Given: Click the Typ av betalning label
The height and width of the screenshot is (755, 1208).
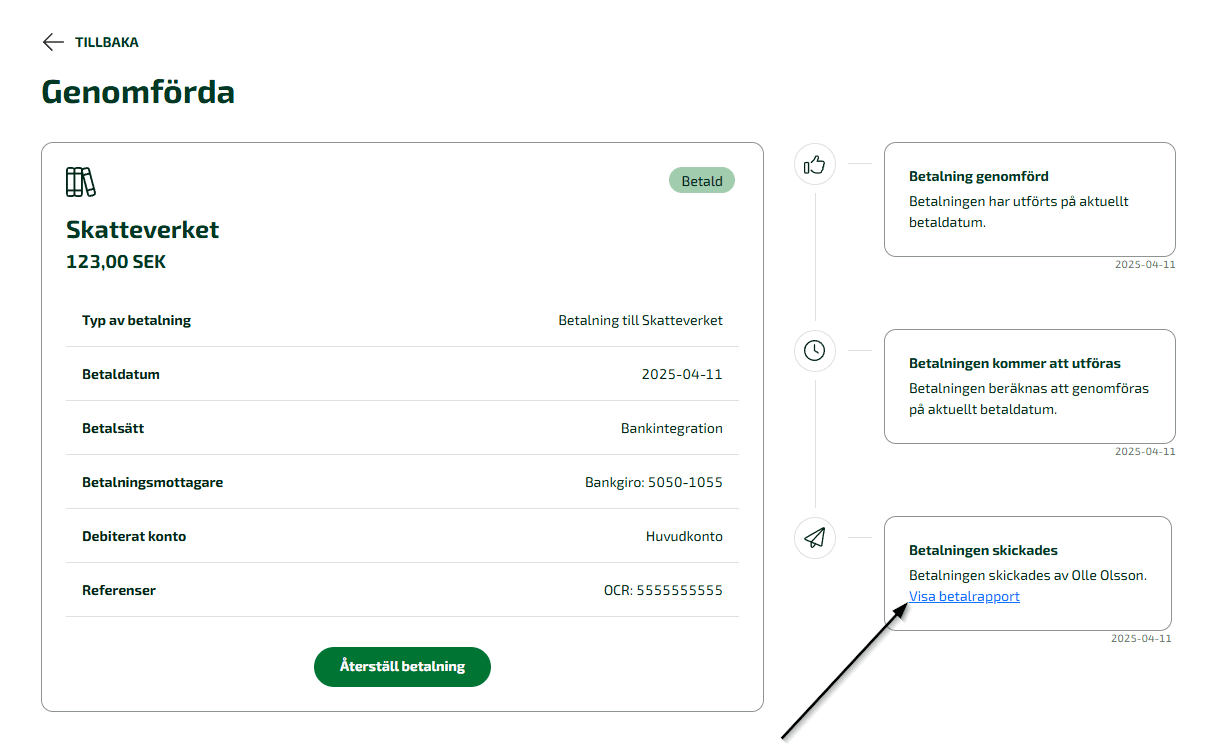Looking at the screenshot, I should point(136,321).
